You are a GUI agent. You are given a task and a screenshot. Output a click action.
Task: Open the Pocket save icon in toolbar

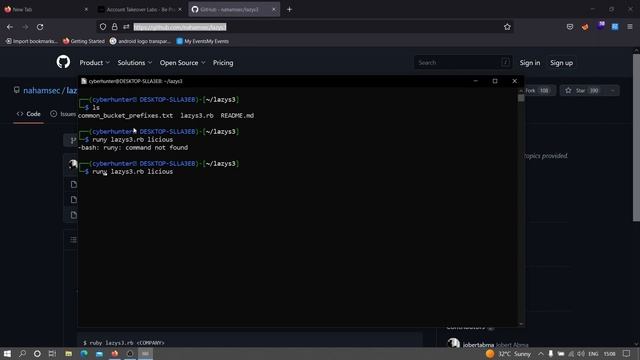pyautogui.click(x=570, y=27)
